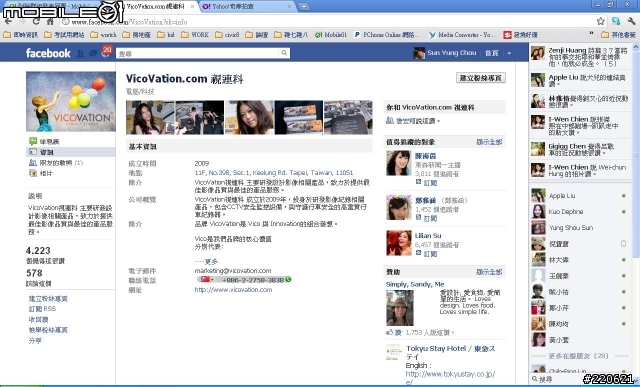Open the Chrome wrench menu
The image size is (640, 387).
[631, 21]
